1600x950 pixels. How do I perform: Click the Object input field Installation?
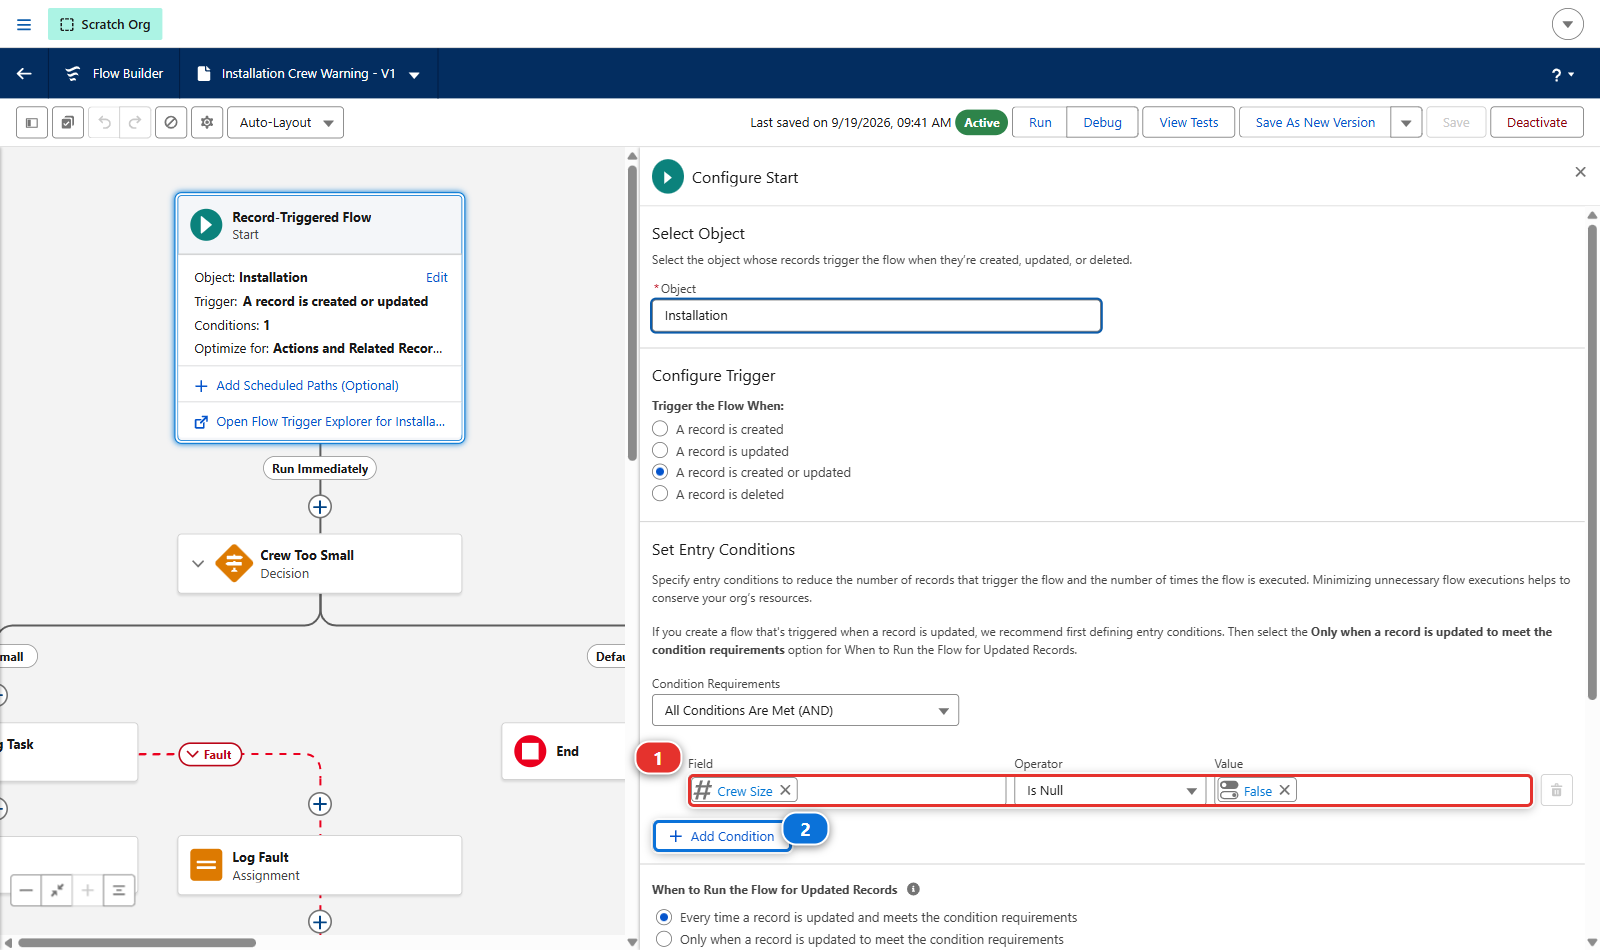(x=876, y=315)
